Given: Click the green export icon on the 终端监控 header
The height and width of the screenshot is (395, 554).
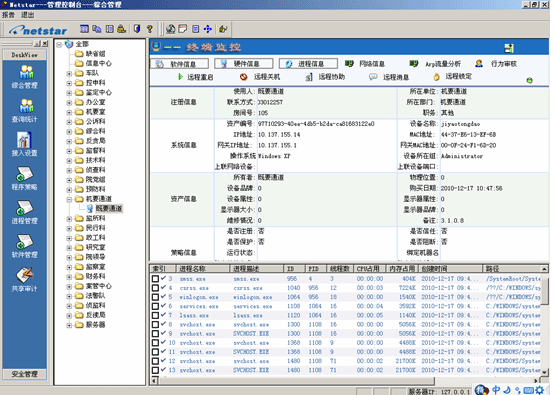Looking at the screenshot, I should (509, 48).
